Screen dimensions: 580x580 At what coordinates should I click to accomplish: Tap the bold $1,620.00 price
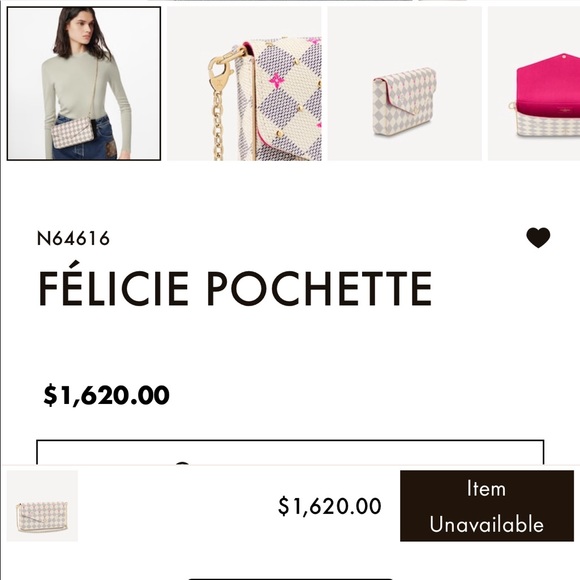point(107,395)
